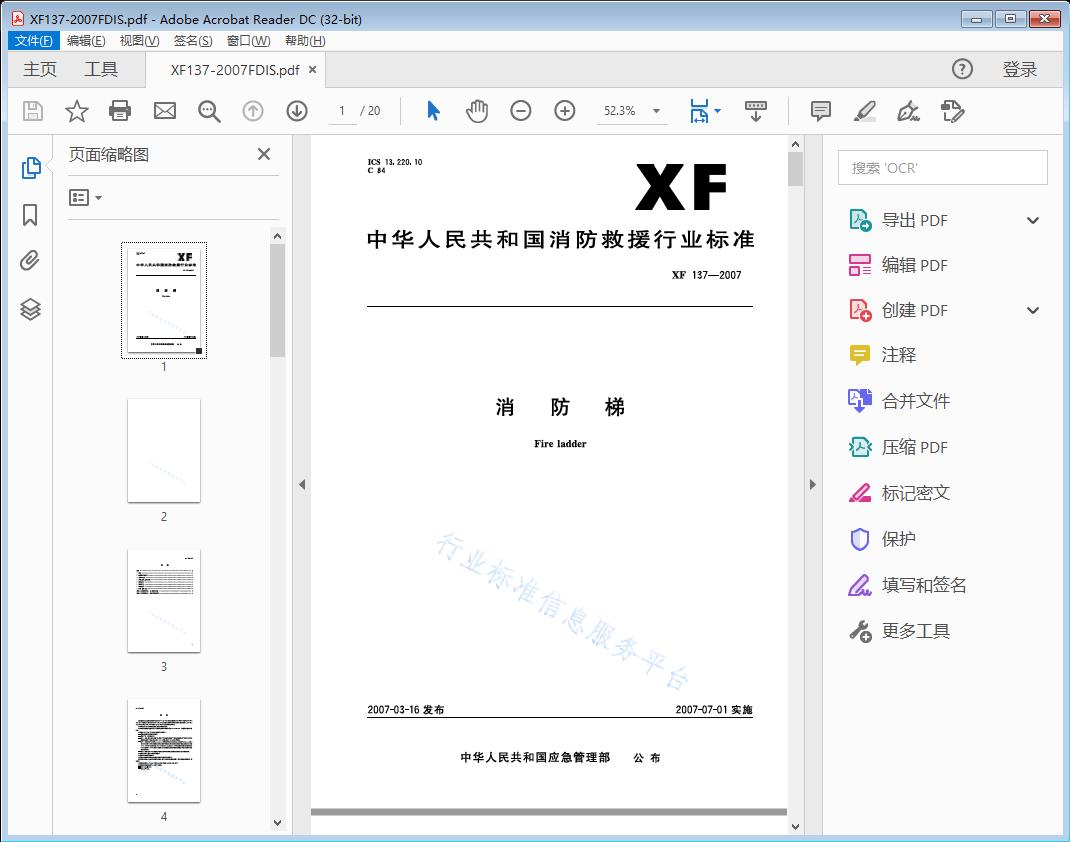Print the open PDF document

[120, 111]
